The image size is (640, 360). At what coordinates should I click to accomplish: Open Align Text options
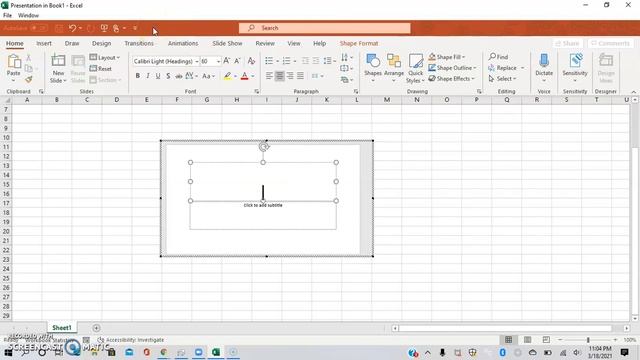(x=347, y=68)
